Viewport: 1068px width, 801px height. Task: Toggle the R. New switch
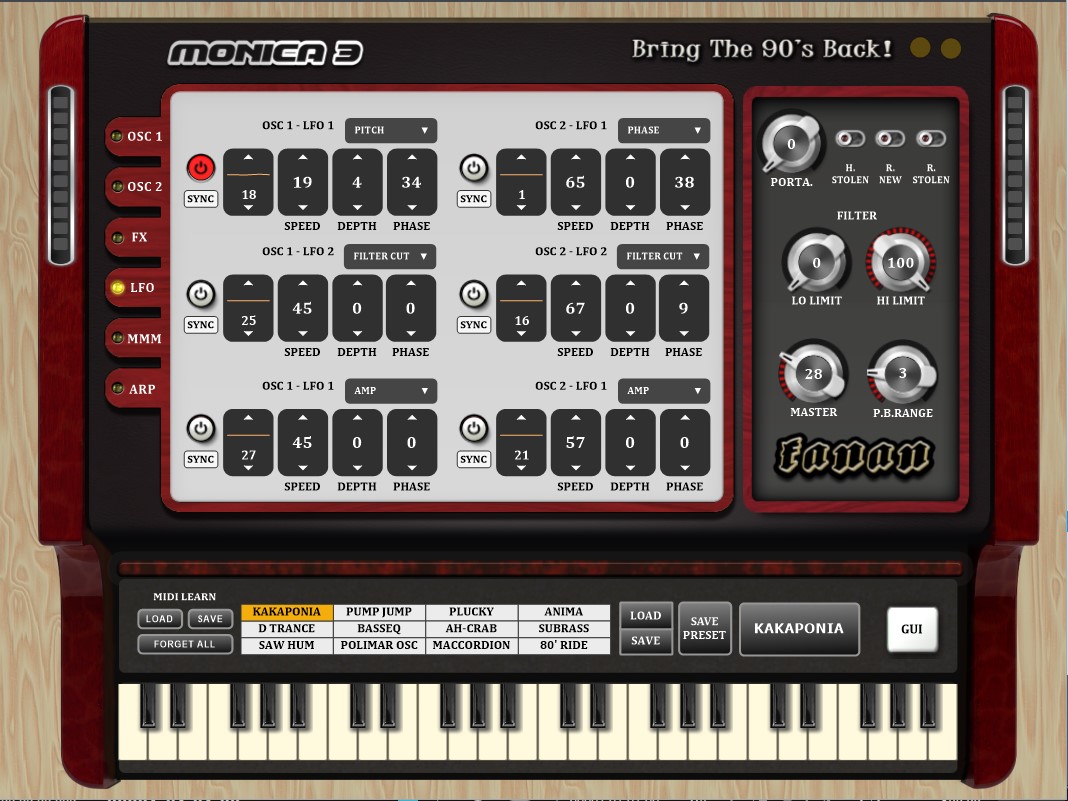pos(890,139)
